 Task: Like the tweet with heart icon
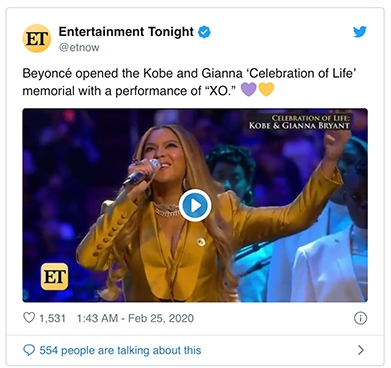pos(29,318)
